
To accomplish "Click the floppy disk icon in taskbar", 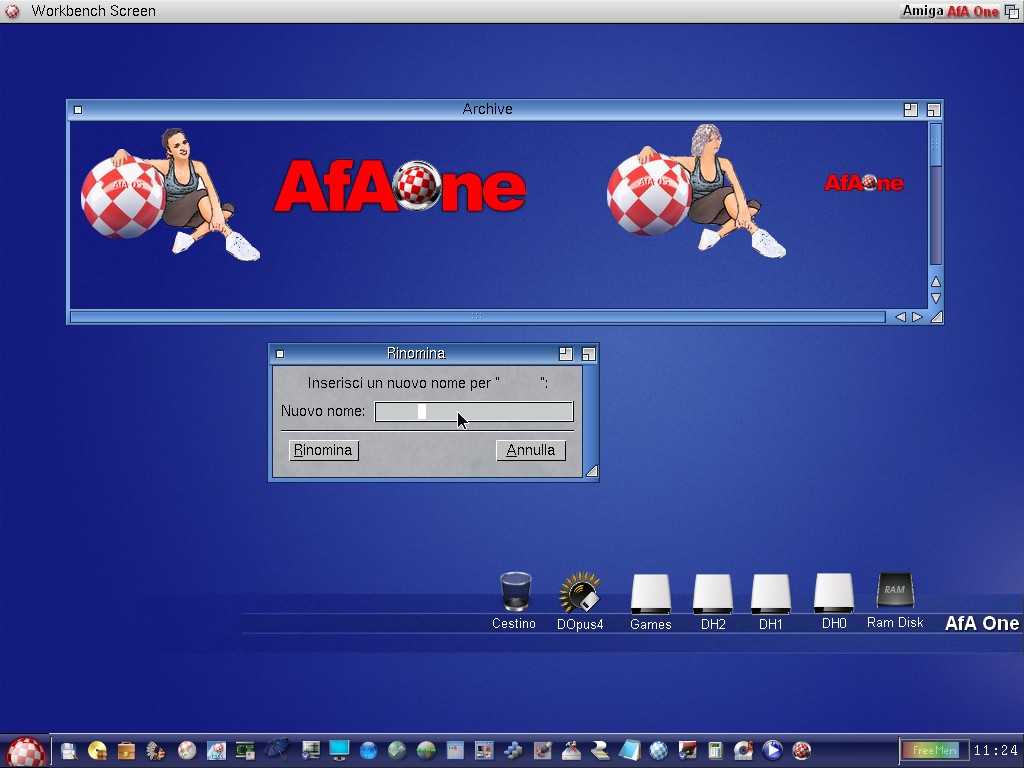I will pos(68,750).
